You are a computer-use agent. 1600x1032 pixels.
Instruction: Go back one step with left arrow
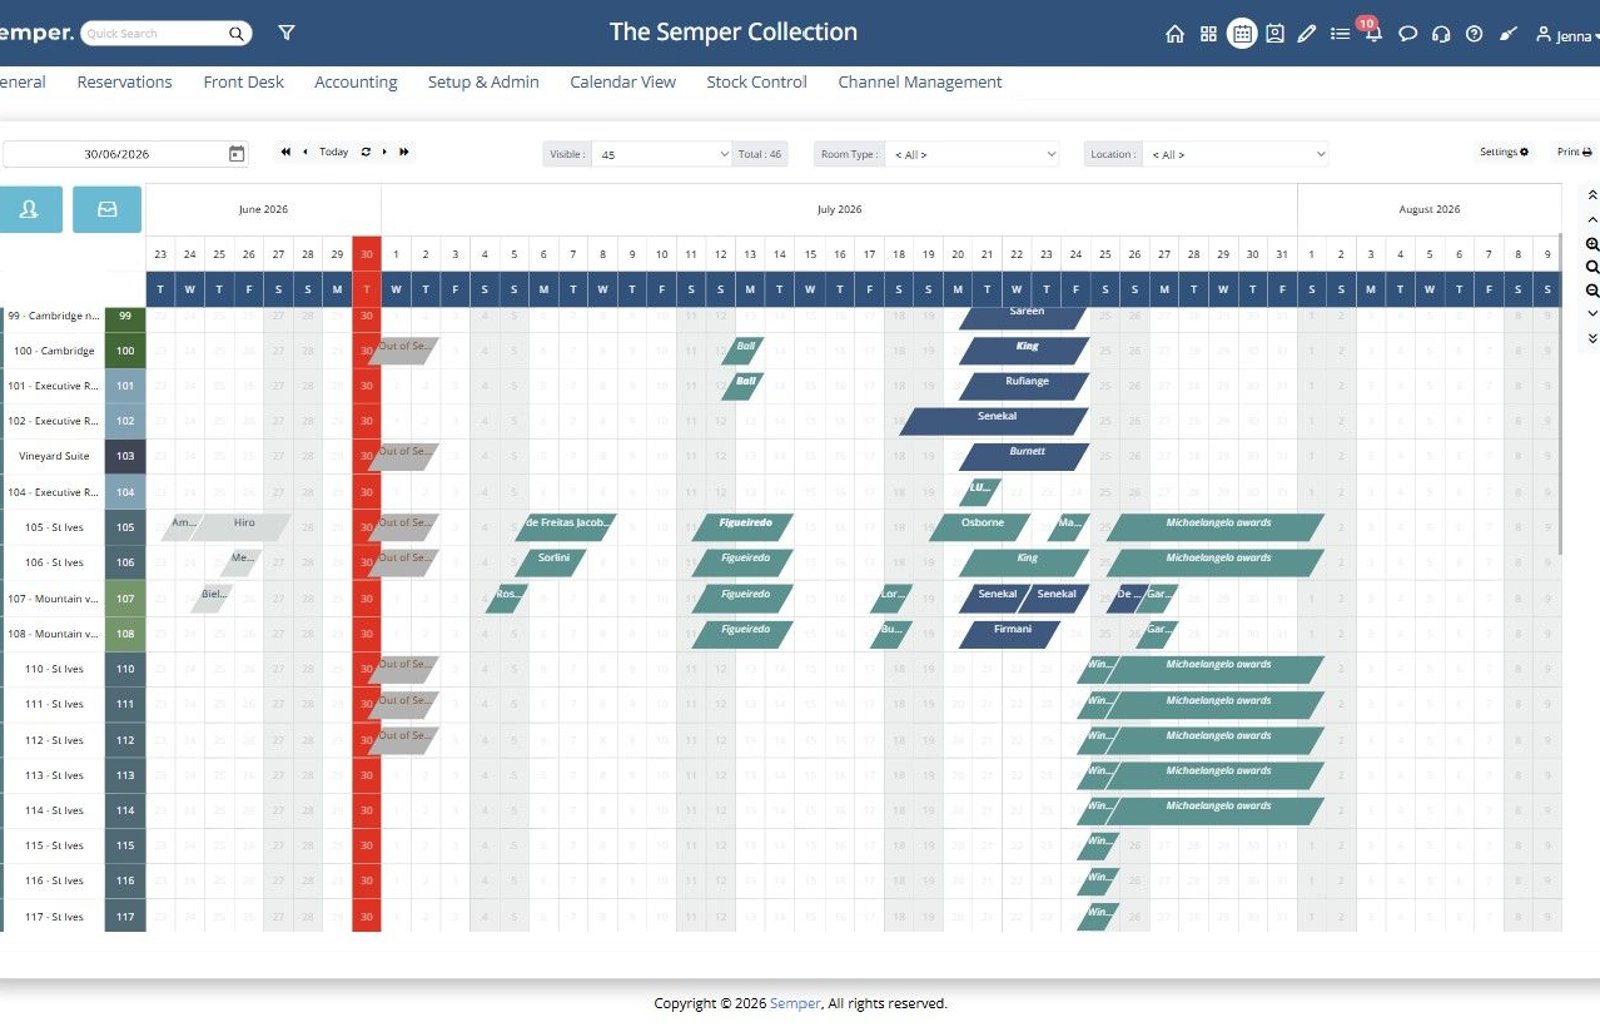pyautogui.click(x=305, y=152)
